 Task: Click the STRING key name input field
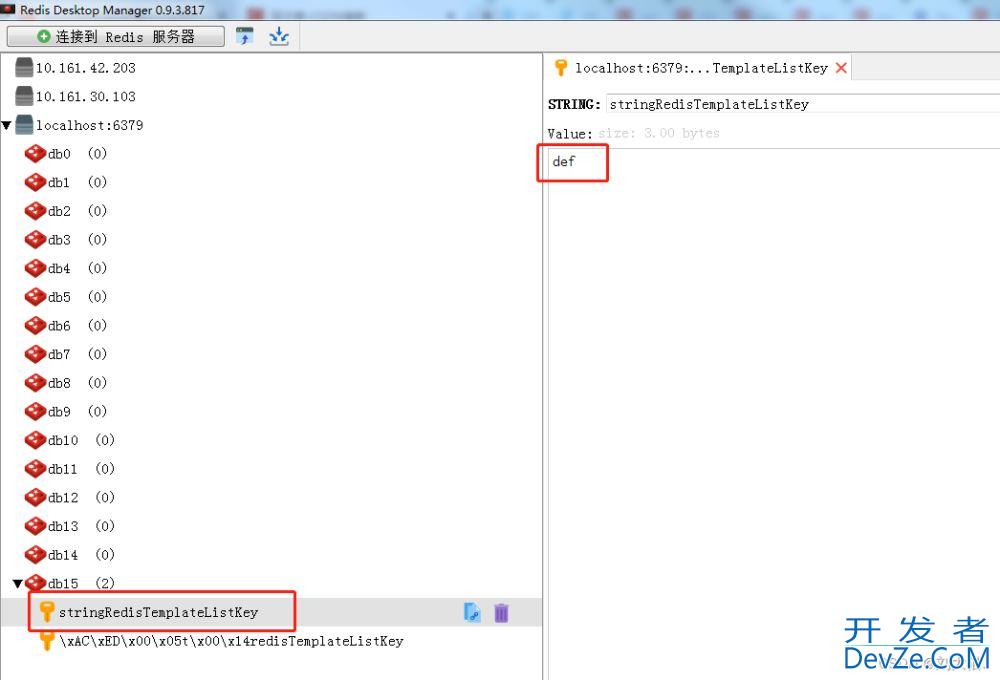[803, 104]
